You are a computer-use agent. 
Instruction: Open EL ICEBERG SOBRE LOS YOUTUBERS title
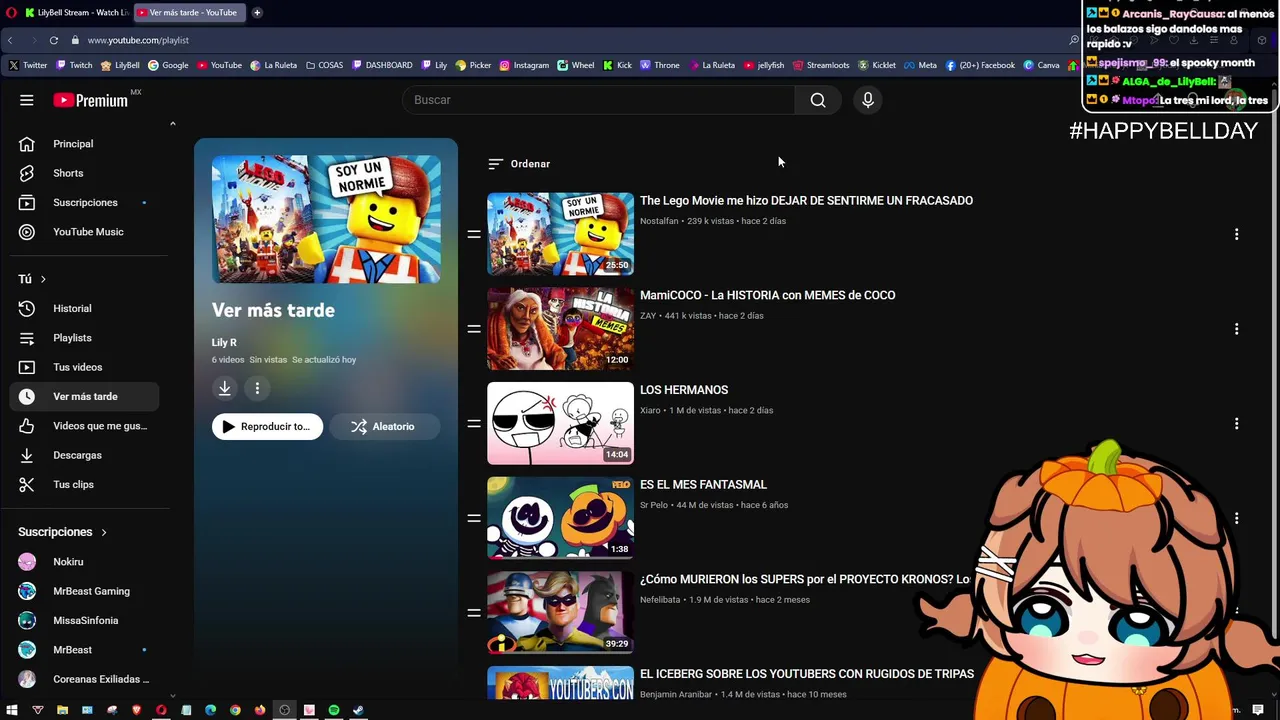[x=807, y=674]
